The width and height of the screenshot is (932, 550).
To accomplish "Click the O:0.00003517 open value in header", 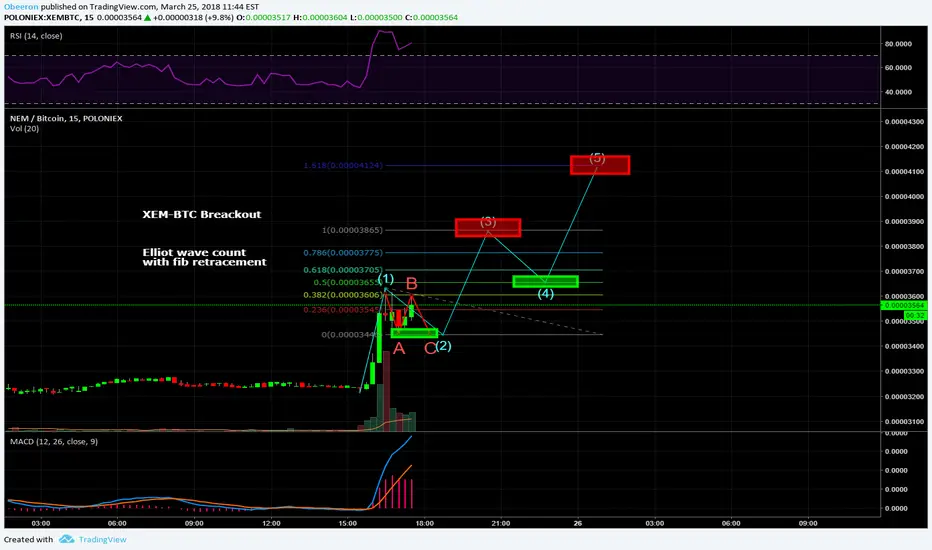I will (x=263, y=17).
